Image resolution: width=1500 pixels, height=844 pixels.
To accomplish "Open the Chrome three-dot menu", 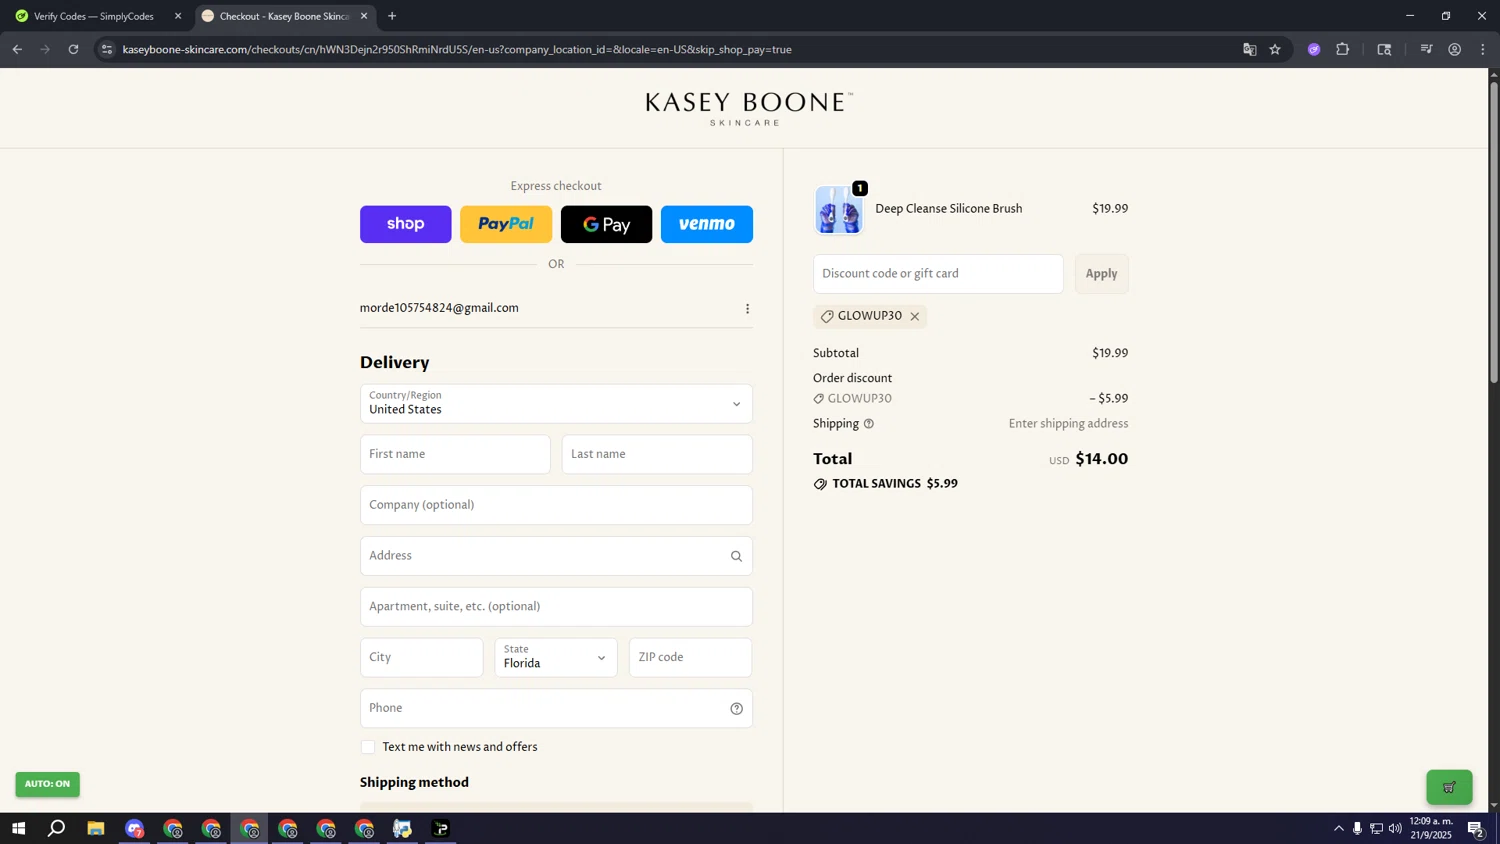I will coord(1483,49).
